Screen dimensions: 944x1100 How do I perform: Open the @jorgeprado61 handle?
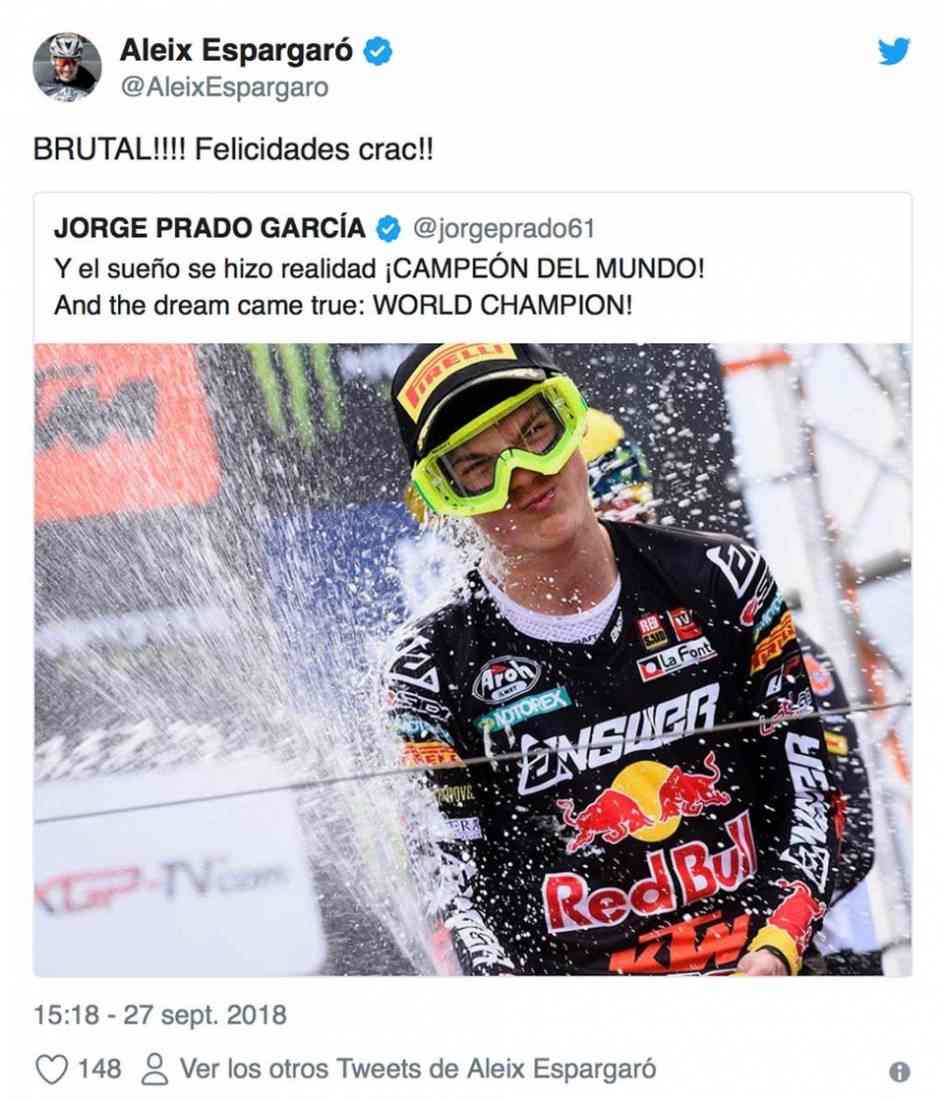[504, 229]
